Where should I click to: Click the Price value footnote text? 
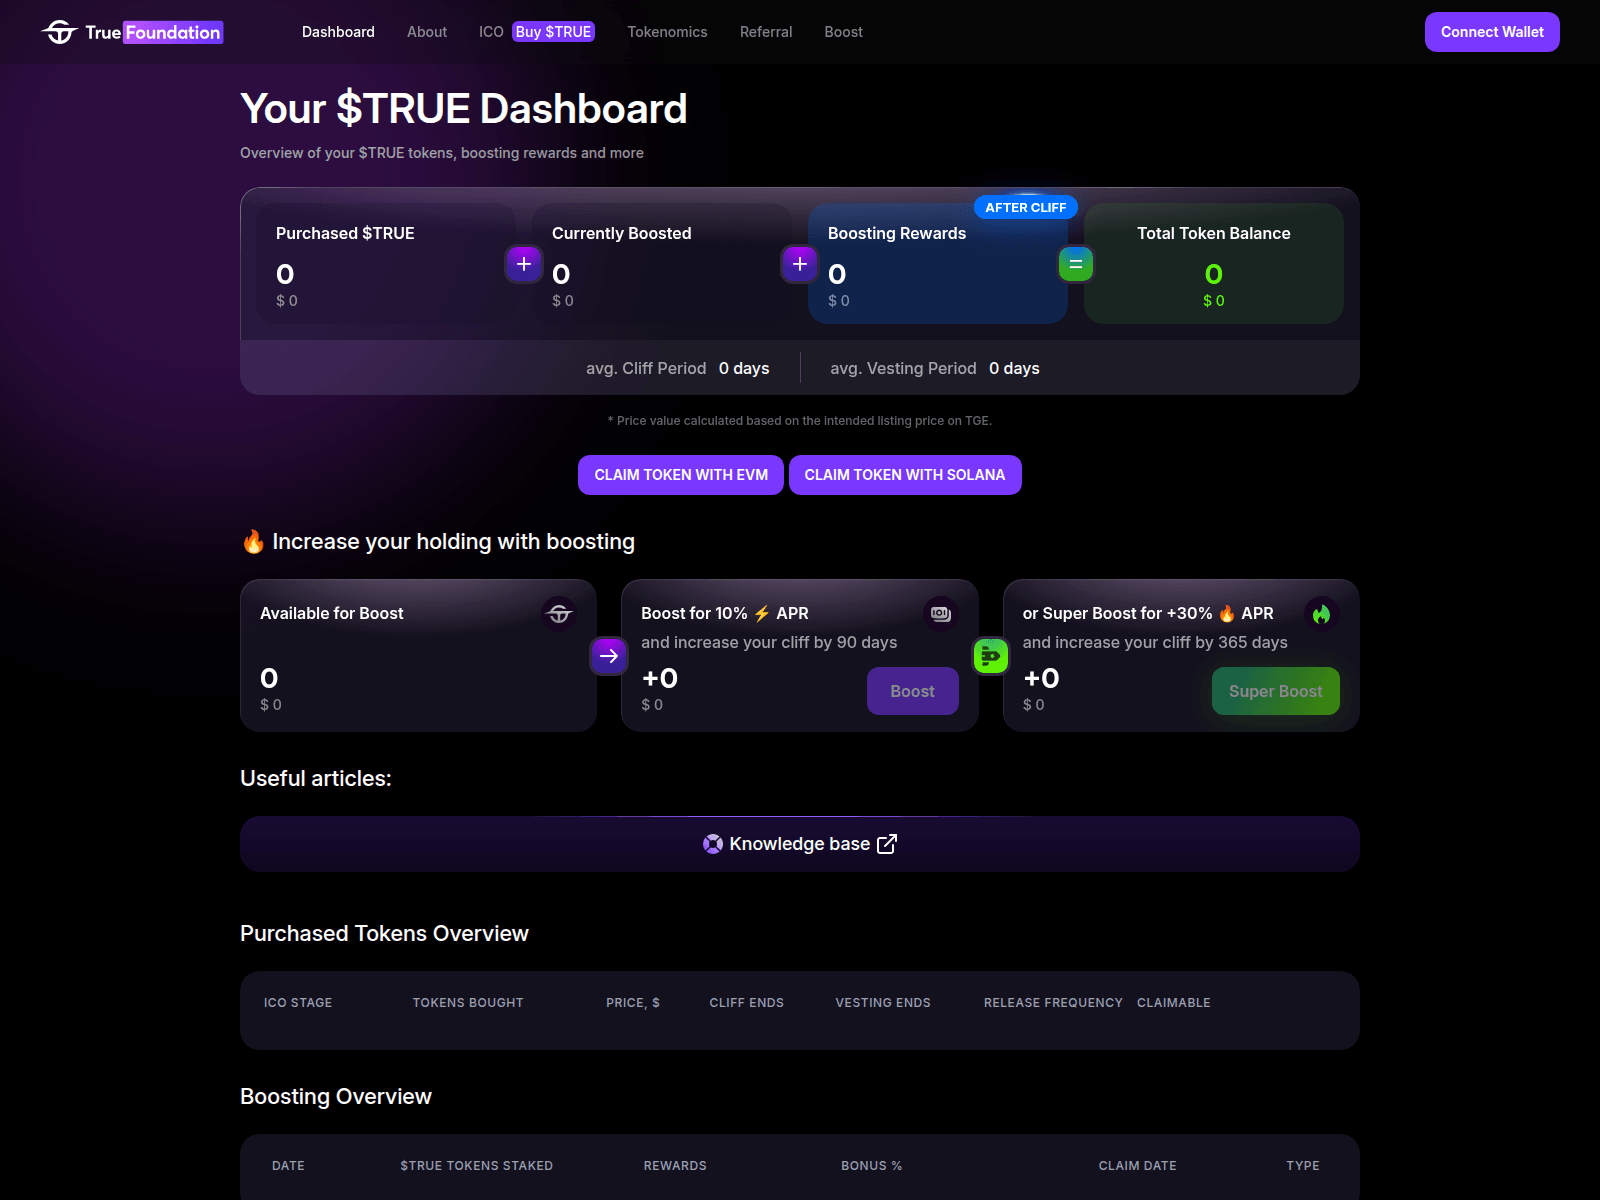tap(800, 421)
